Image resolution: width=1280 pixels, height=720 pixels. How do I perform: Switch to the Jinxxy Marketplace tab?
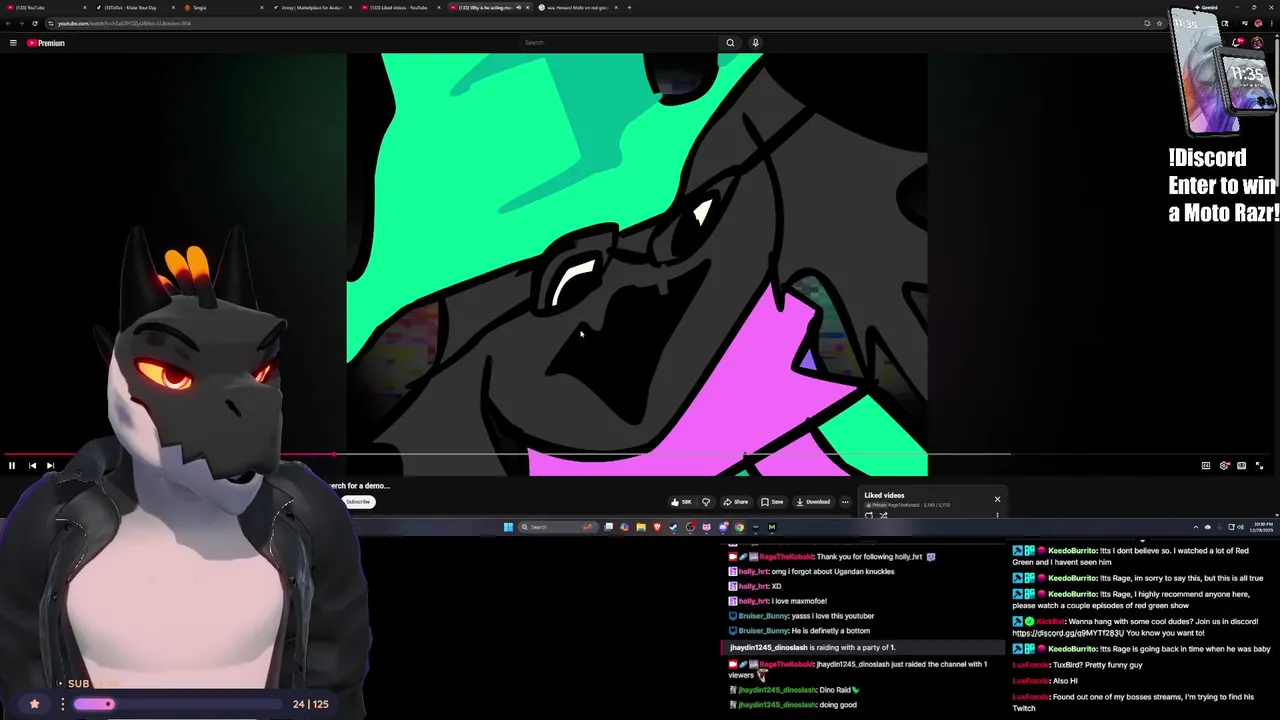click(x=312, y=7)
